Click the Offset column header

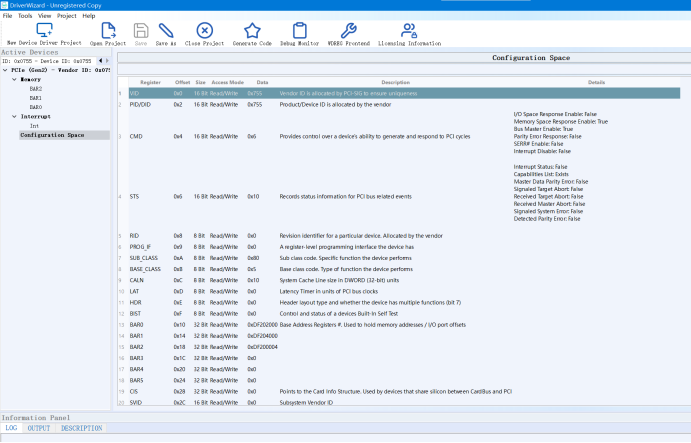point(182,82)
